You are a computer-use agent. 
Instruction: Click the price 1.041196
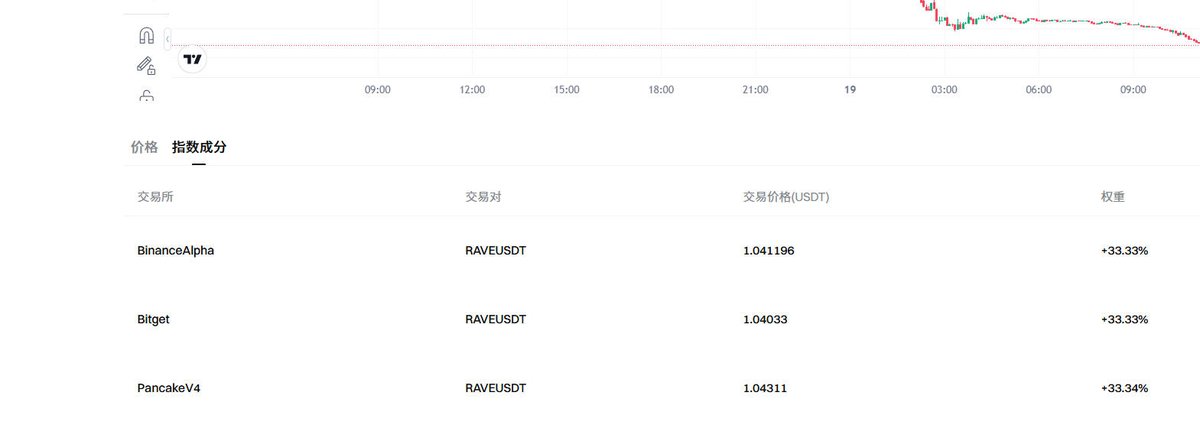[x=769, y=251]
